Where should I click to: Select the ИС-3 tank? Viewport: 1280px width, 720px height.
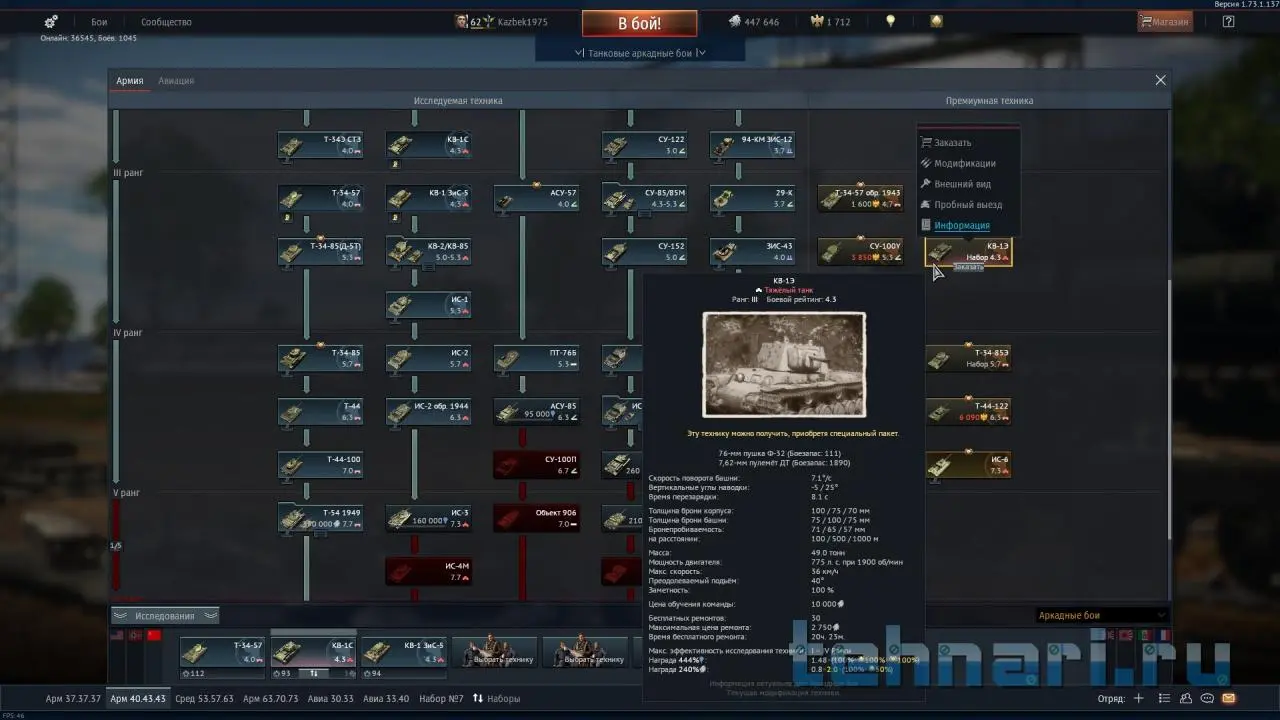428,517
